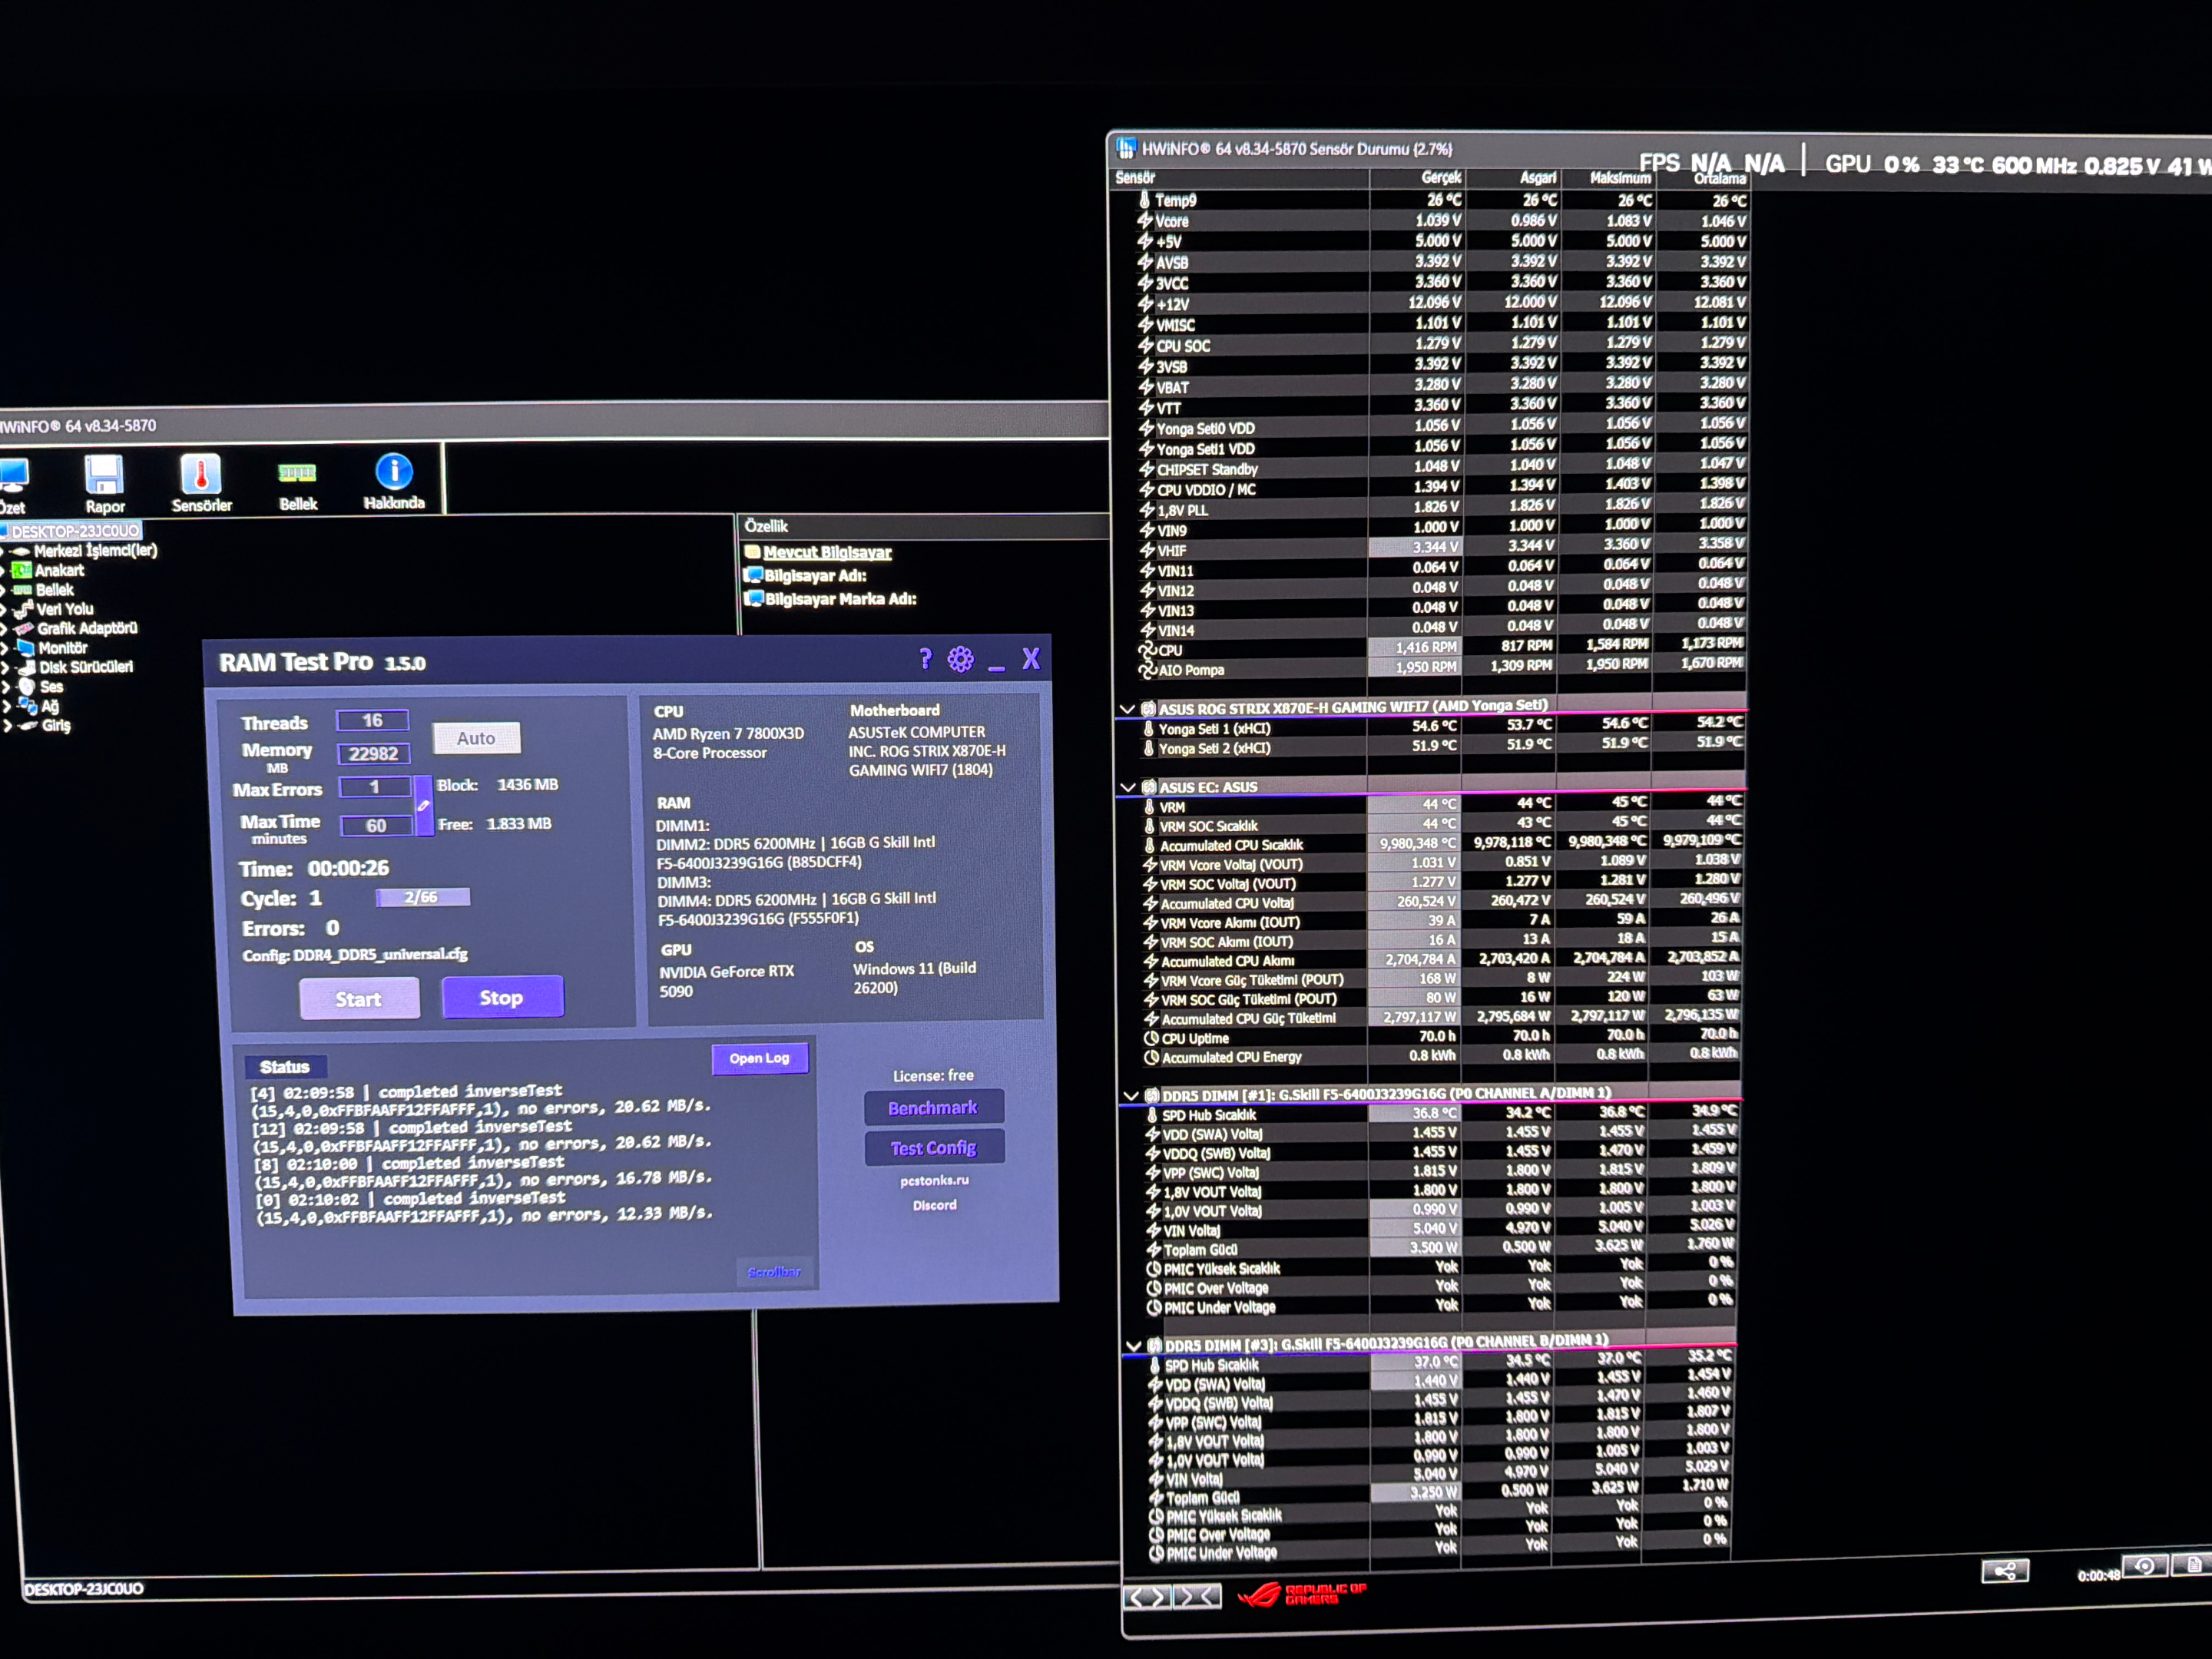This screenshot has height=1659, width=2212.
Task: Click the Threads input field
Action: [372, 720]
